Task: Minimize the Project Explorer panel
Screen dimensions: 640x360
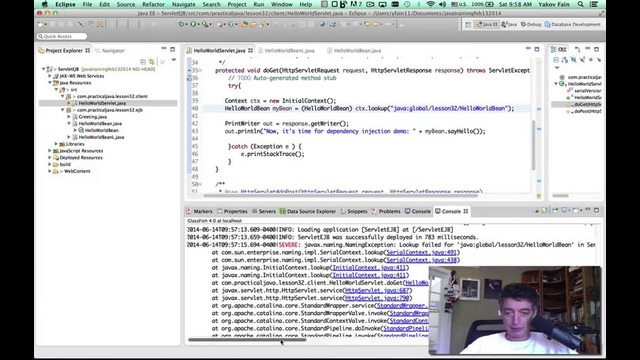Action: tap(164, 49)
